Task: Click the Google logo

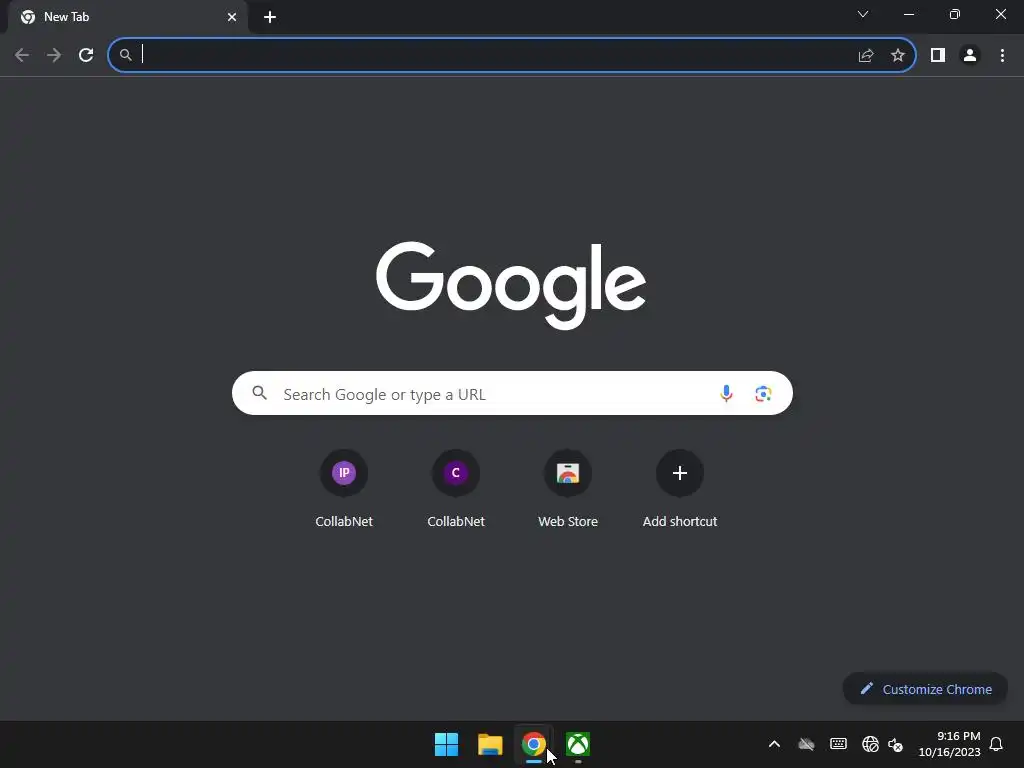Action: 511,285
